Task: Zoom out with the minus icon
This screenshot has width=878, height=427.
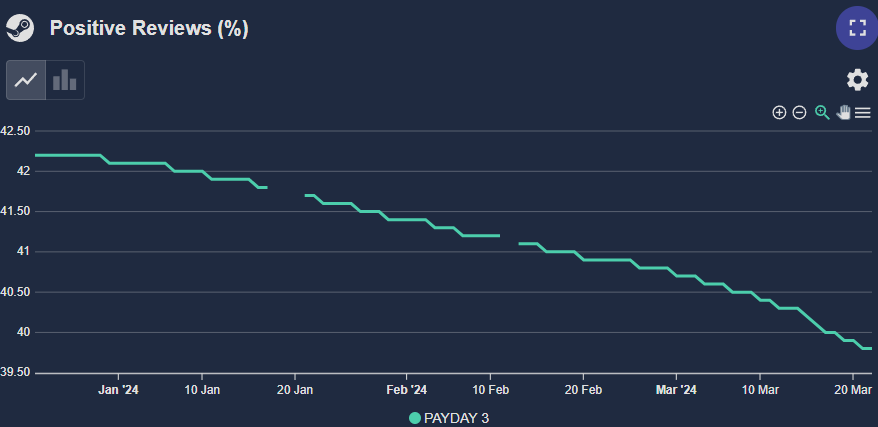Action: [x=800, y=112]
